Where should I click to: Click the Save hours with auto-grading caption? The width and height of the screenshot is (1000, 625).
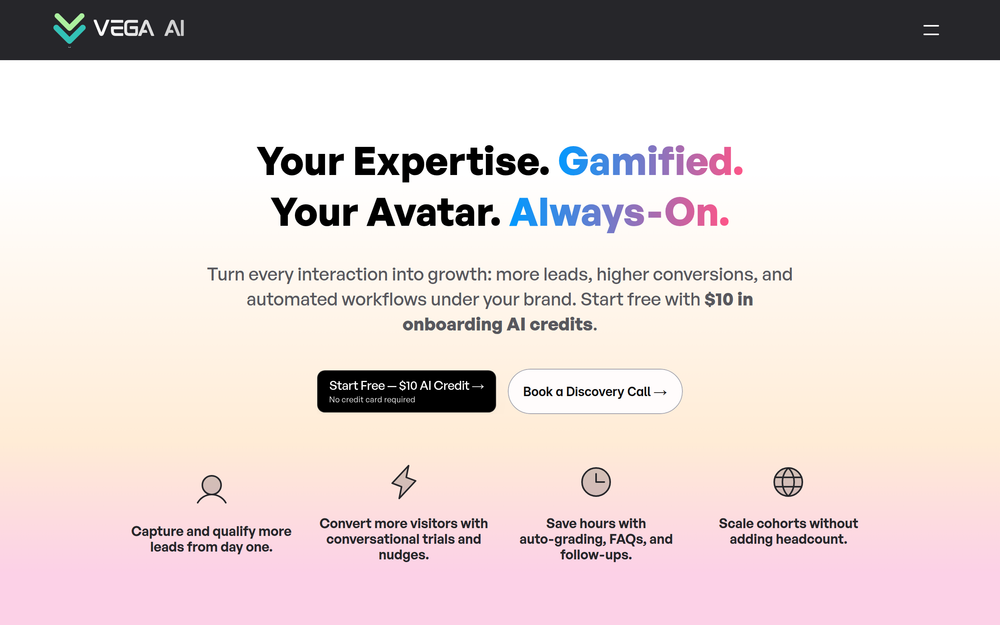click(596, 539)
